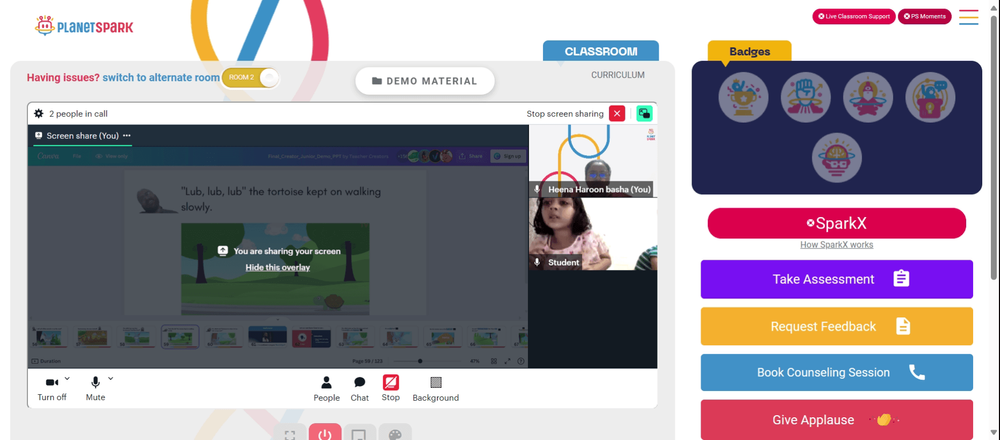
Task: Turn off the camera
Action: (52, 388)
